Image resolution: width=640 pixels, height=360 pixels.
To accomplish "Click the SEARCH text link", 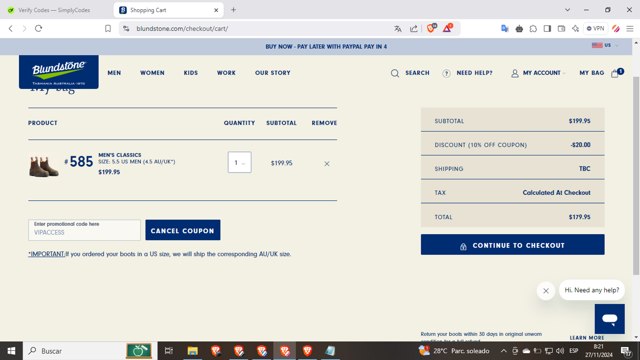I will click(417, 73).
